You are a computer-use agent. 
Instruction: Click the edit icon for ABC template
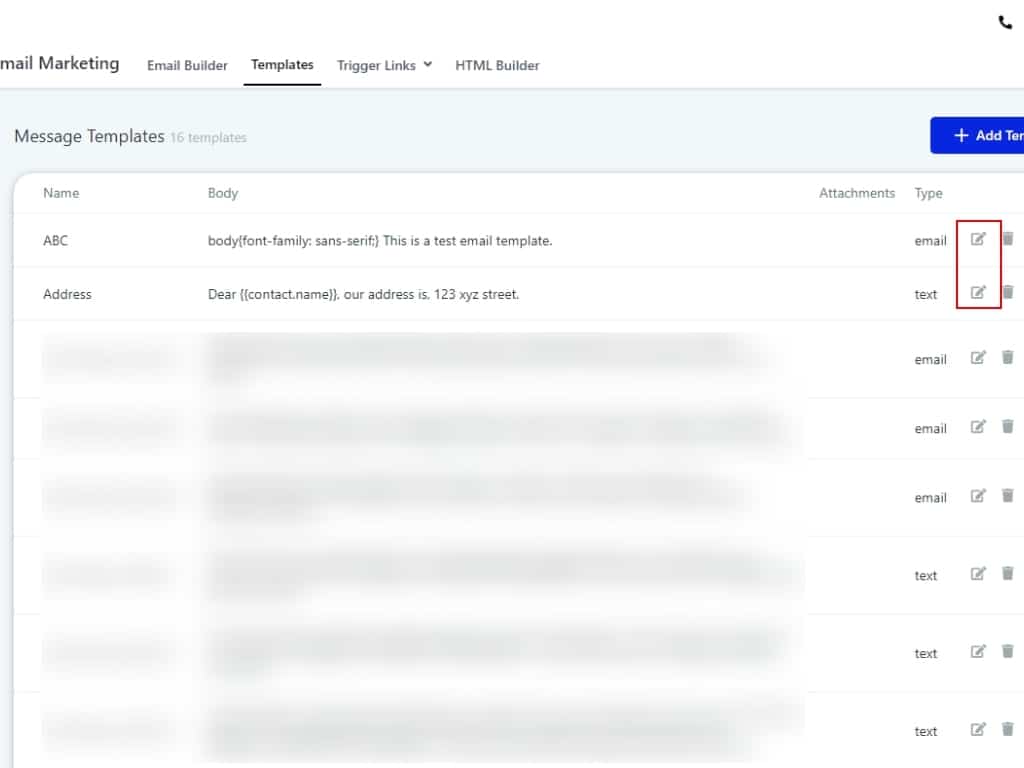[978, 239]
